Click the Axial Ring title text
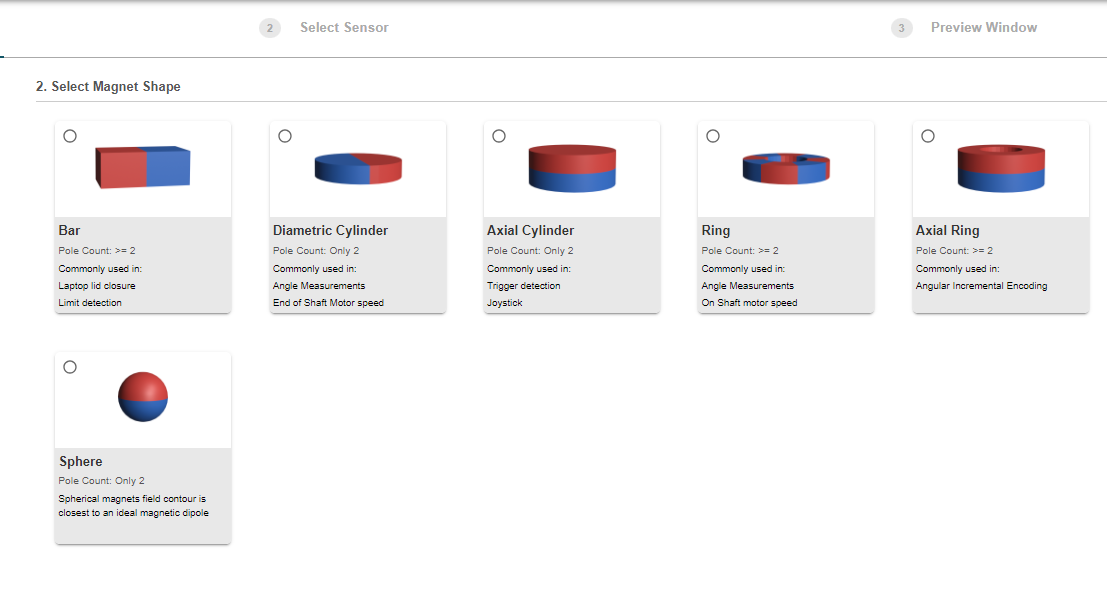Viewport: 1107px width, 592px height. click(x=947, y=231)
